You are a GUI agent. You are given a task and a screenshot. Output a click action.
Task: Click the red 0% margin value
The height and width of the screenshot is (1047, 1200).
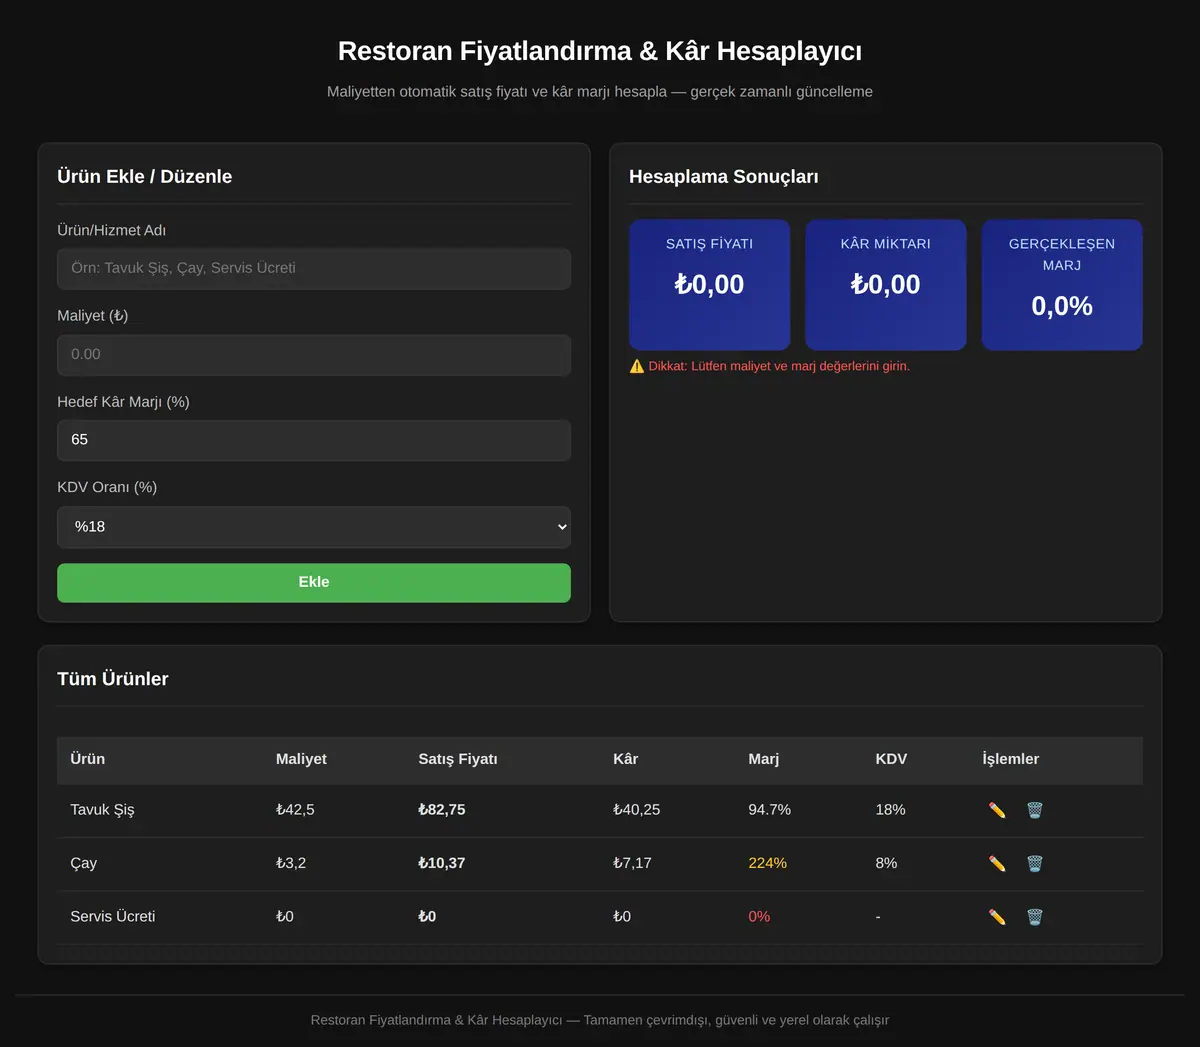(x=759, y=916)
